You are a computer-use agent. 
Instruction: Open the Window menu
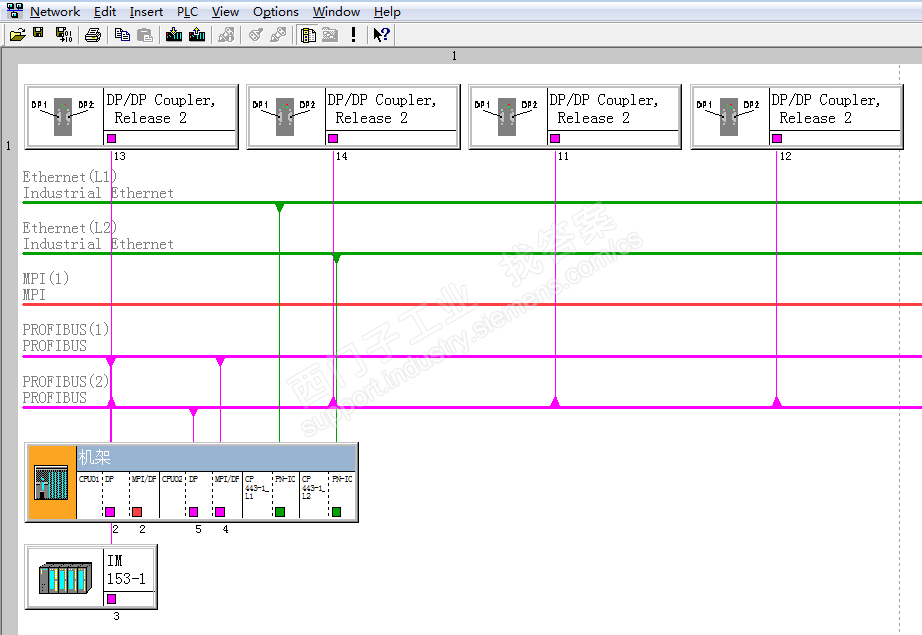336,12
